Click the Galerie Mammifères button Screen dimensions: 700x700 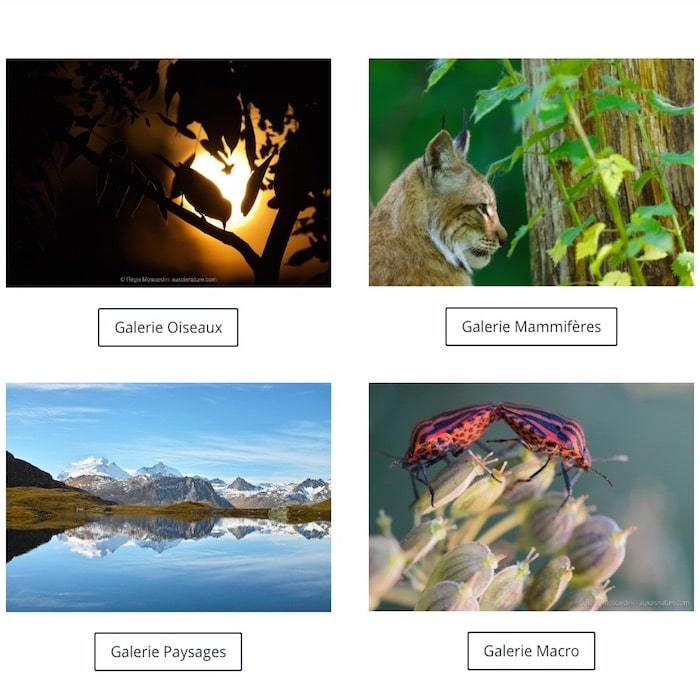531,326
